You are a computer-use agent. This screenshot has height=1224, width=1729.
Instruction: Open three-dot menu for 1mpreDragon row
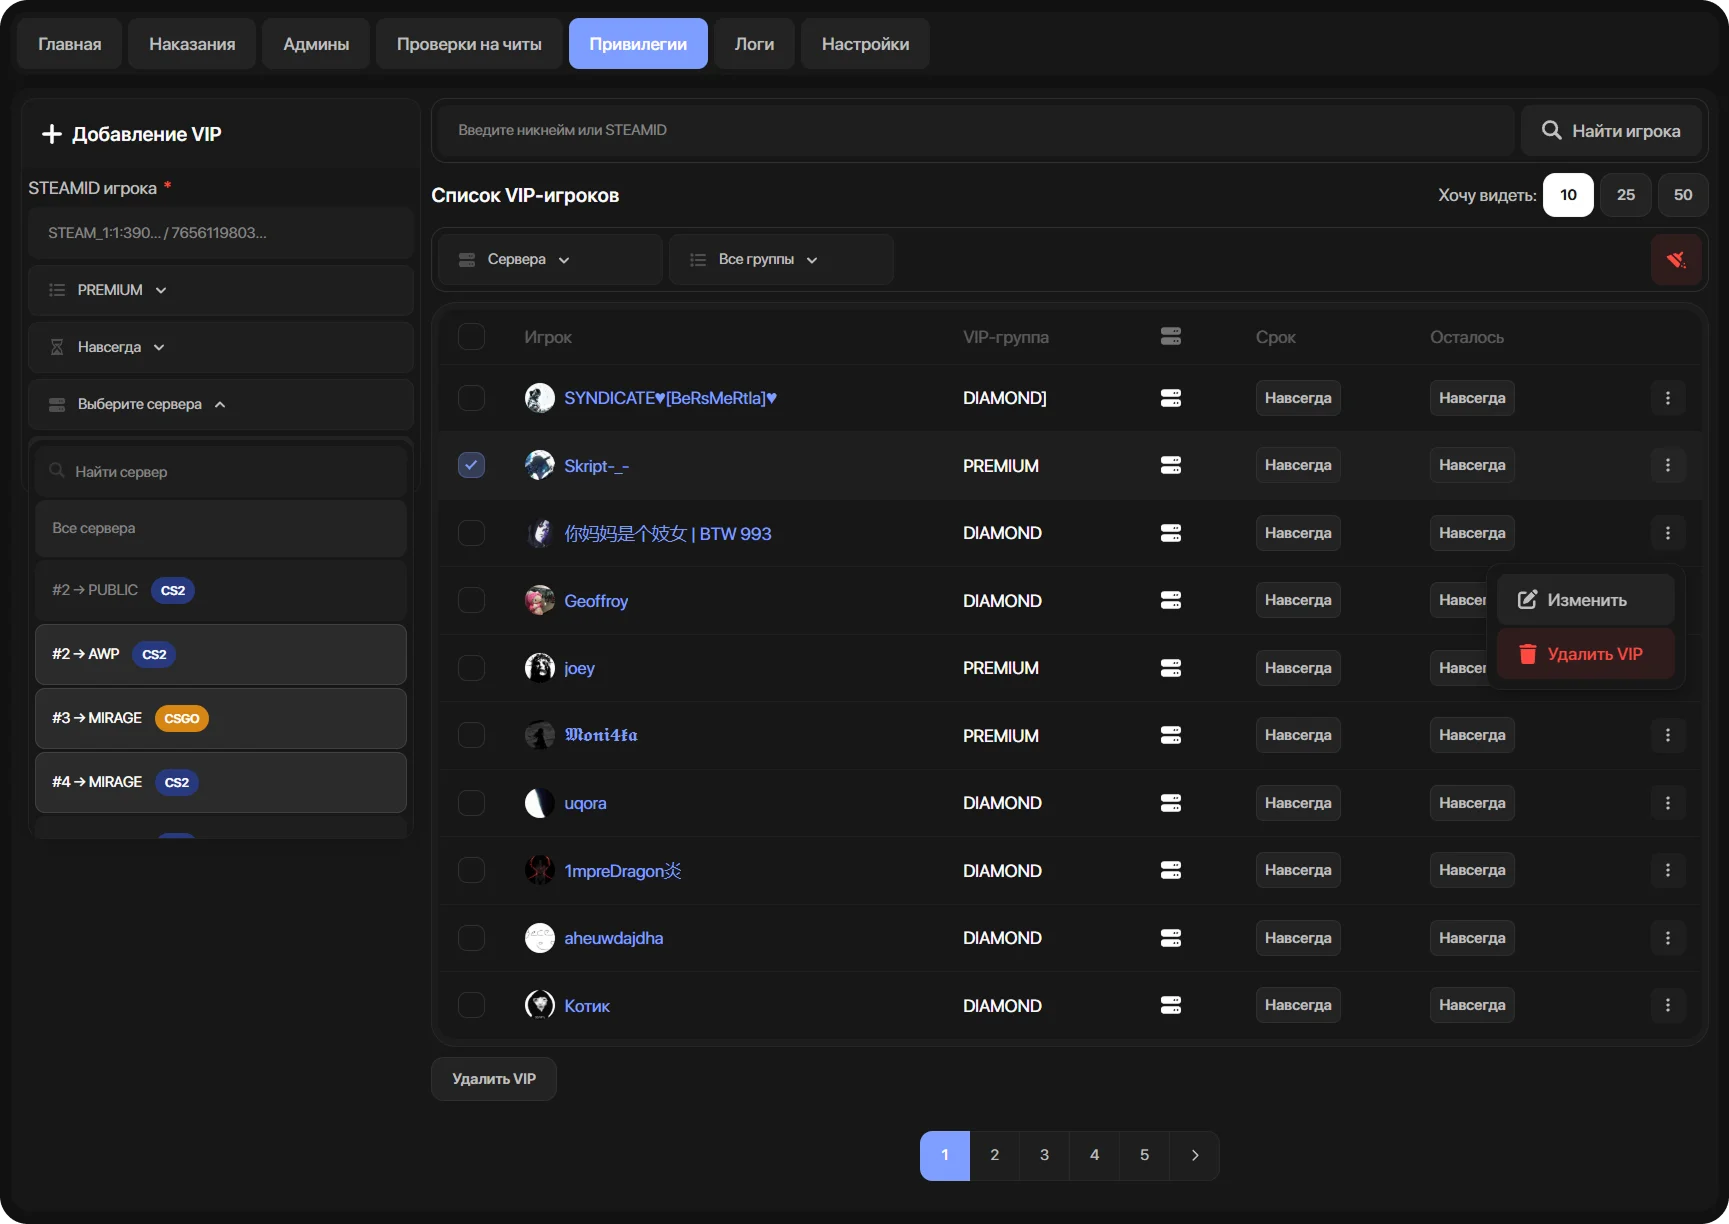pos(1667,870)
